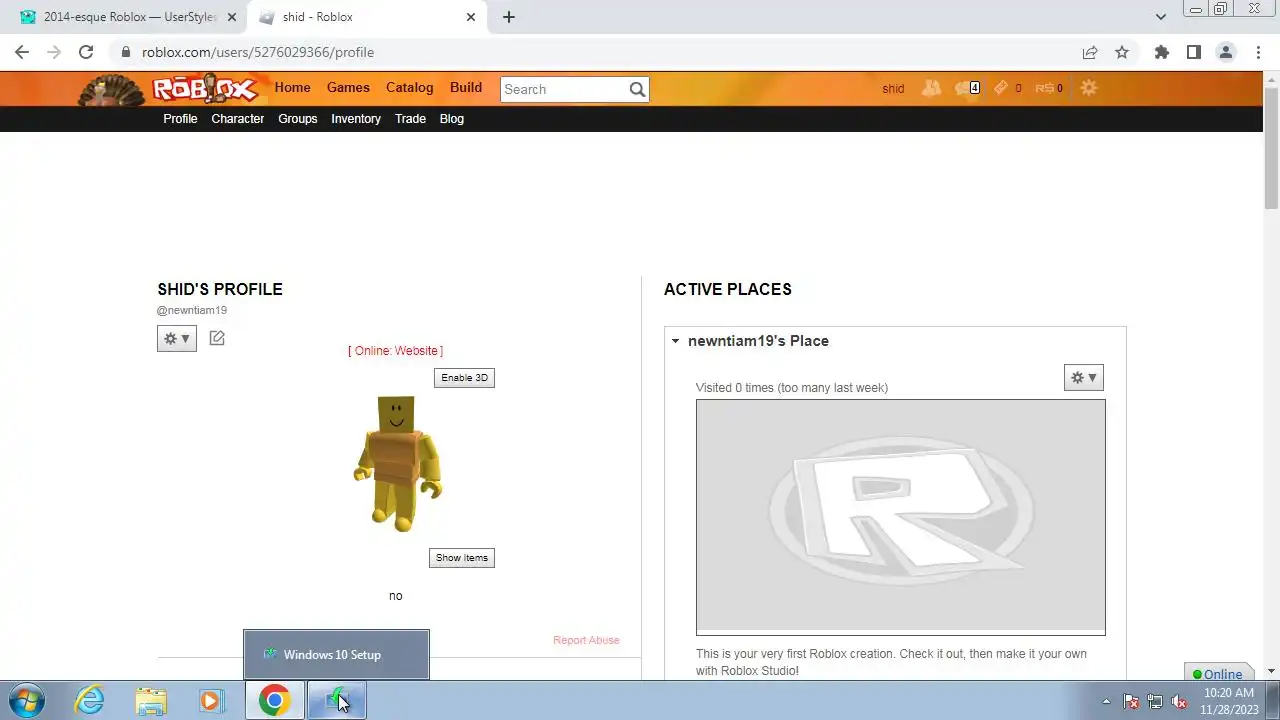Screen dimensions: 1280x720
Task: Click the Robux R$ icon
Action: pos(1044,88)
